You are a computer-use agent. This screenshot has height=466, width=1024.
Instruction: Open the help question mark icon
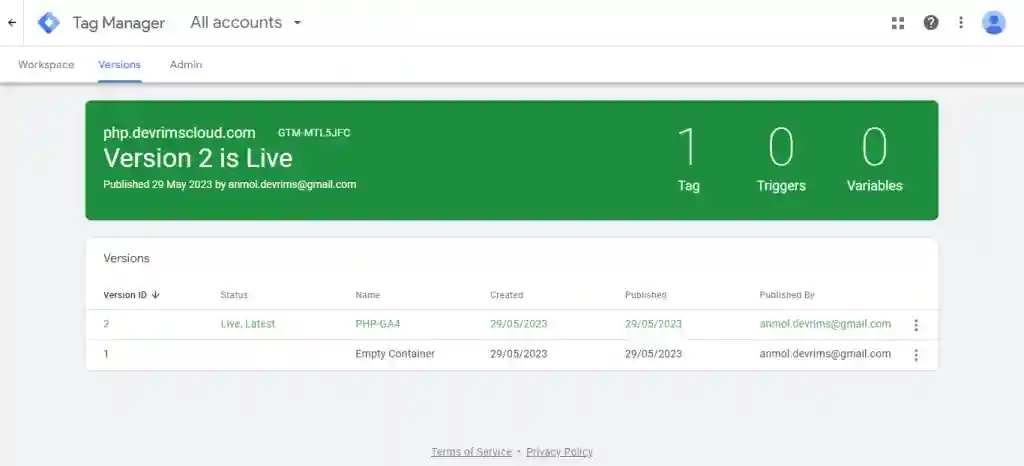tap(931, 23)
